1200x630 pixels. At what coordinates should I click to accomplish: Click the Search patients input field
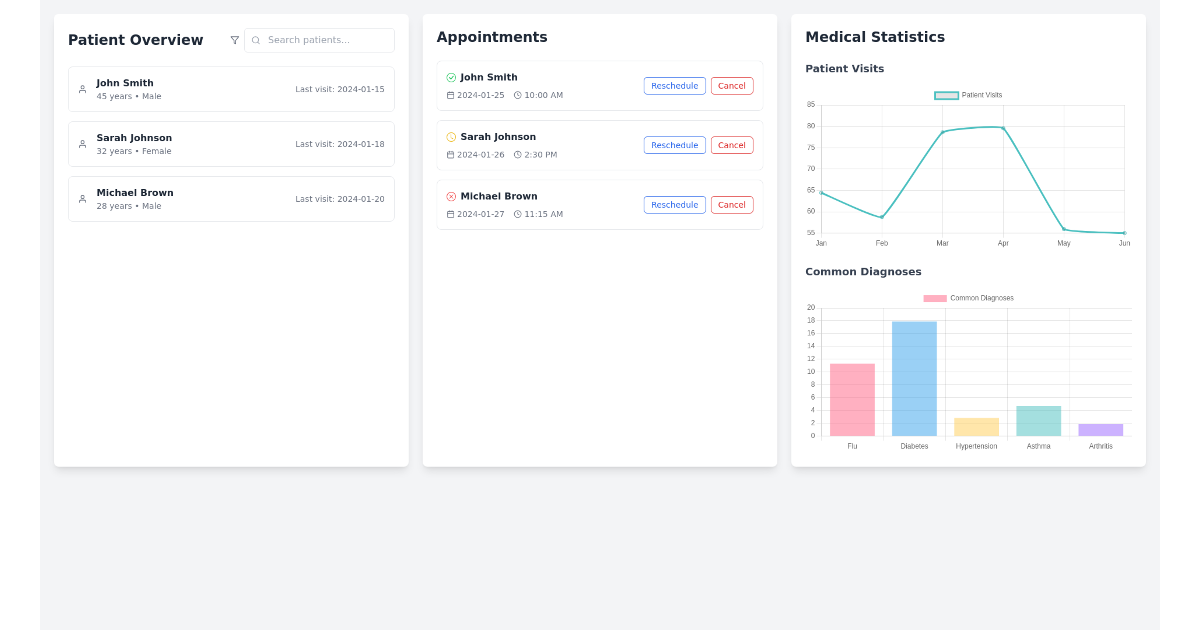(318, 40)
